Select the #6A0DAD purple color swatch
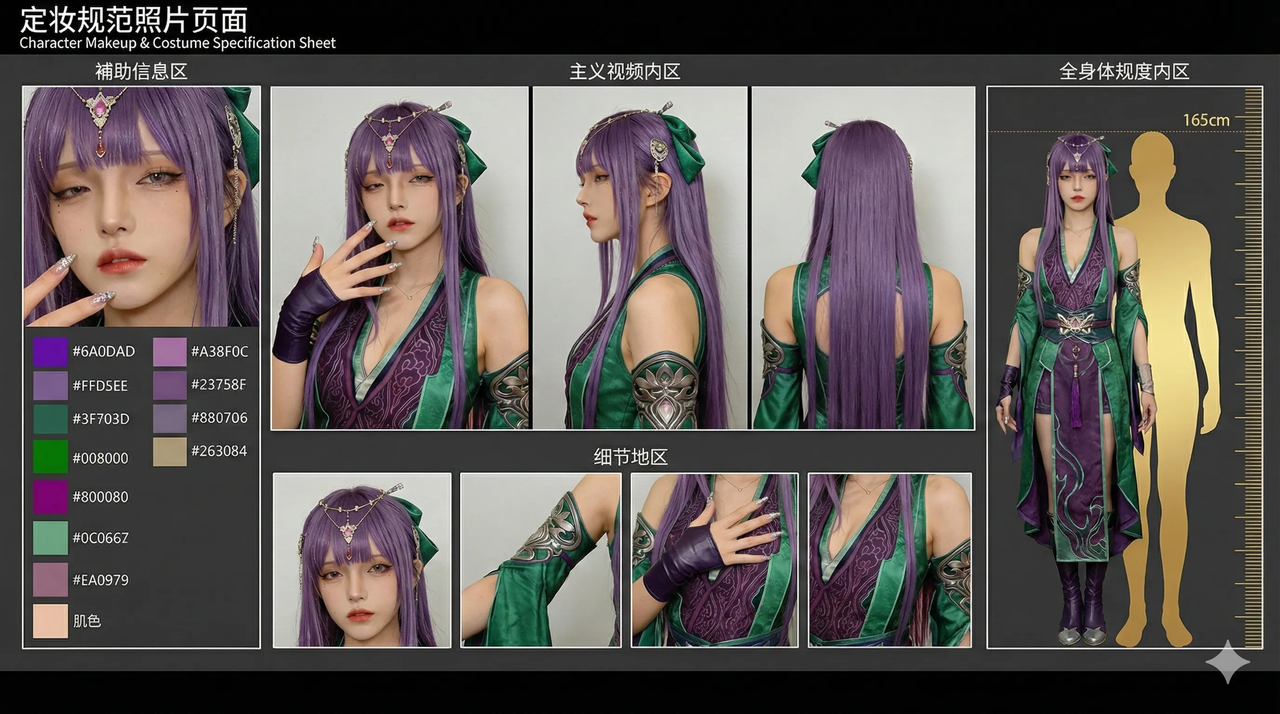The height and width of the screenshot is (714, 1280). point(50,352)
